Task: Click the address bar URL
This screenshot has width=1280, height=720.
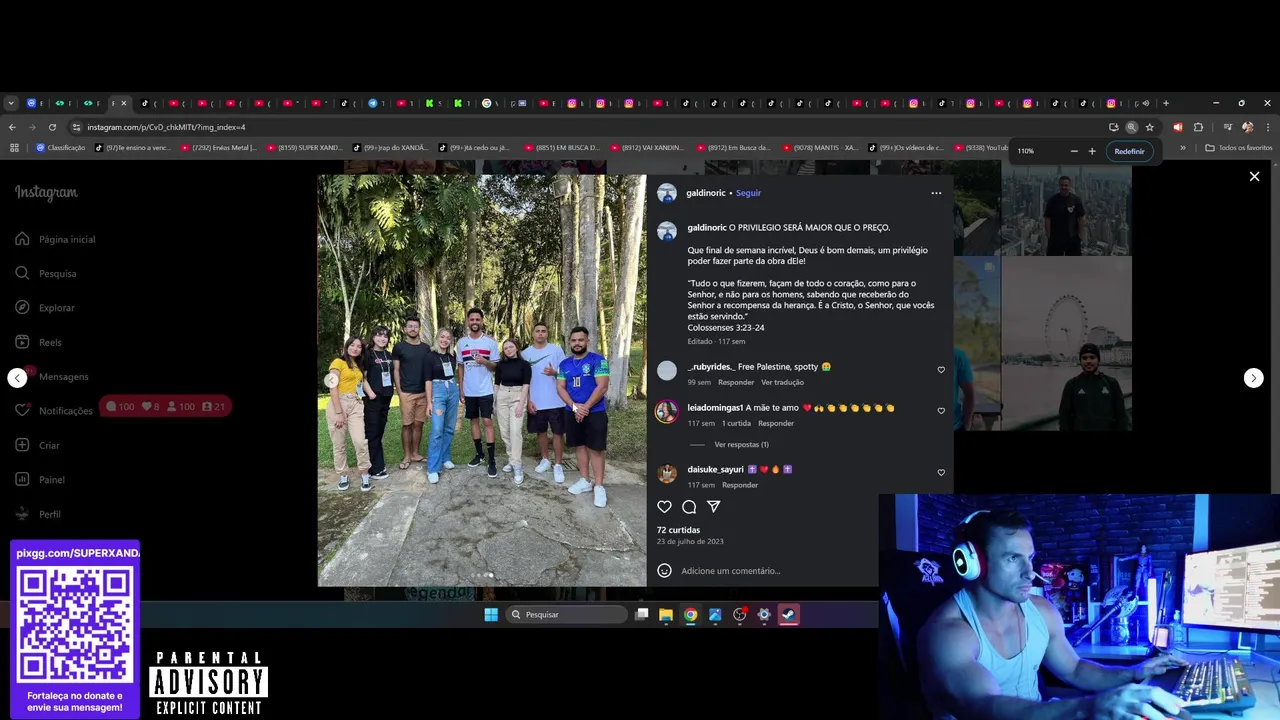Action: point(166,127)
